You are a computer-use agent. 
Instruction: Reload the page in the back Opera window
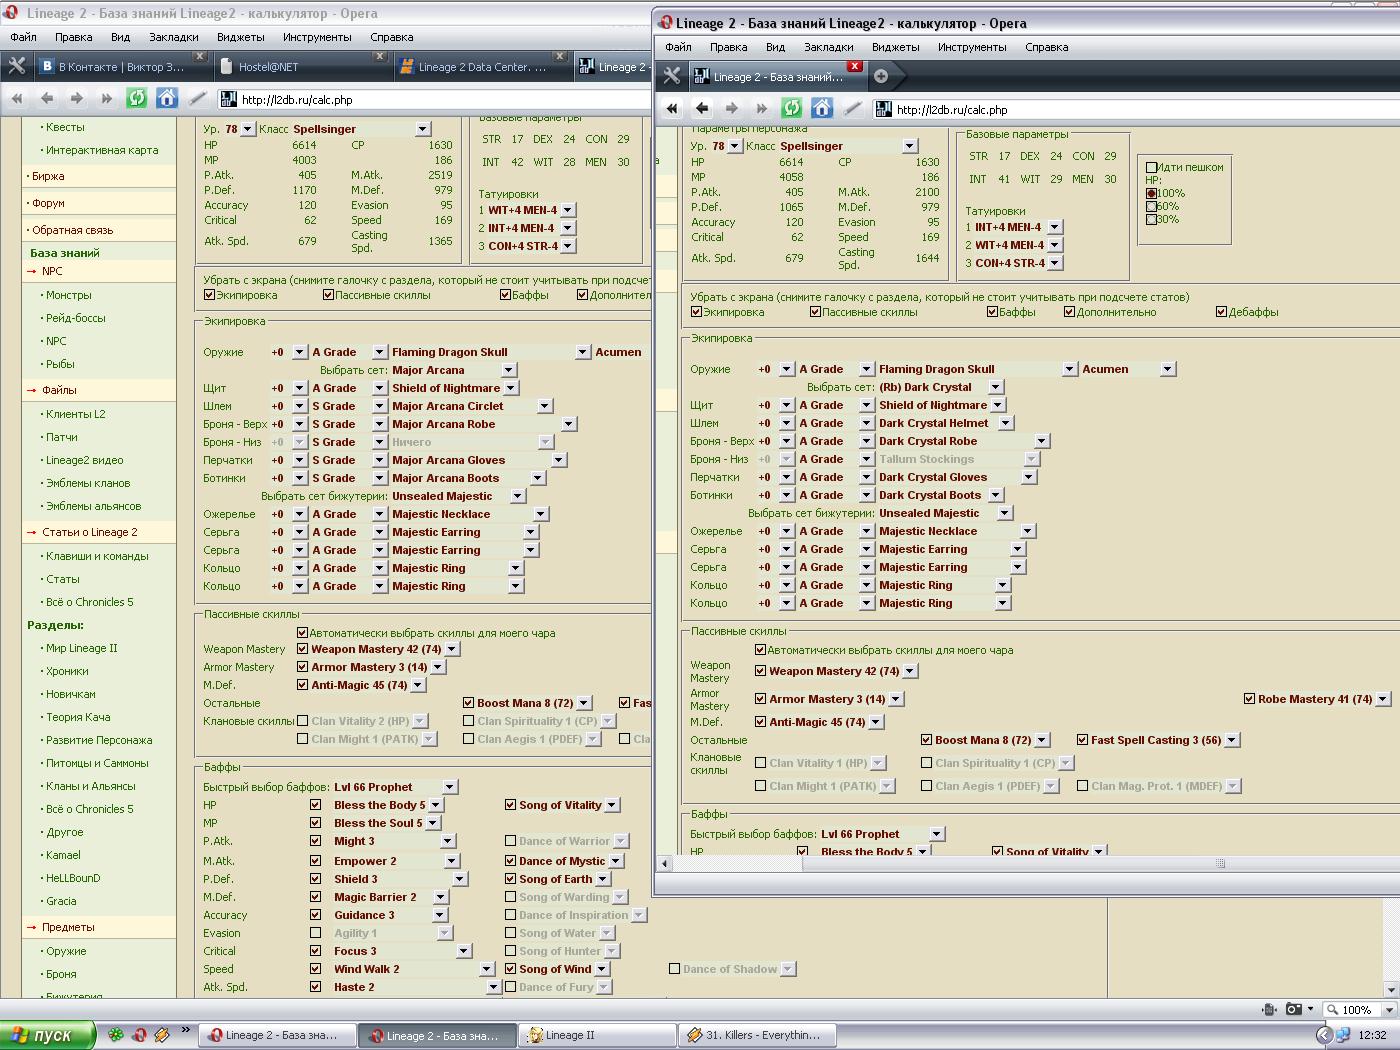137,98
